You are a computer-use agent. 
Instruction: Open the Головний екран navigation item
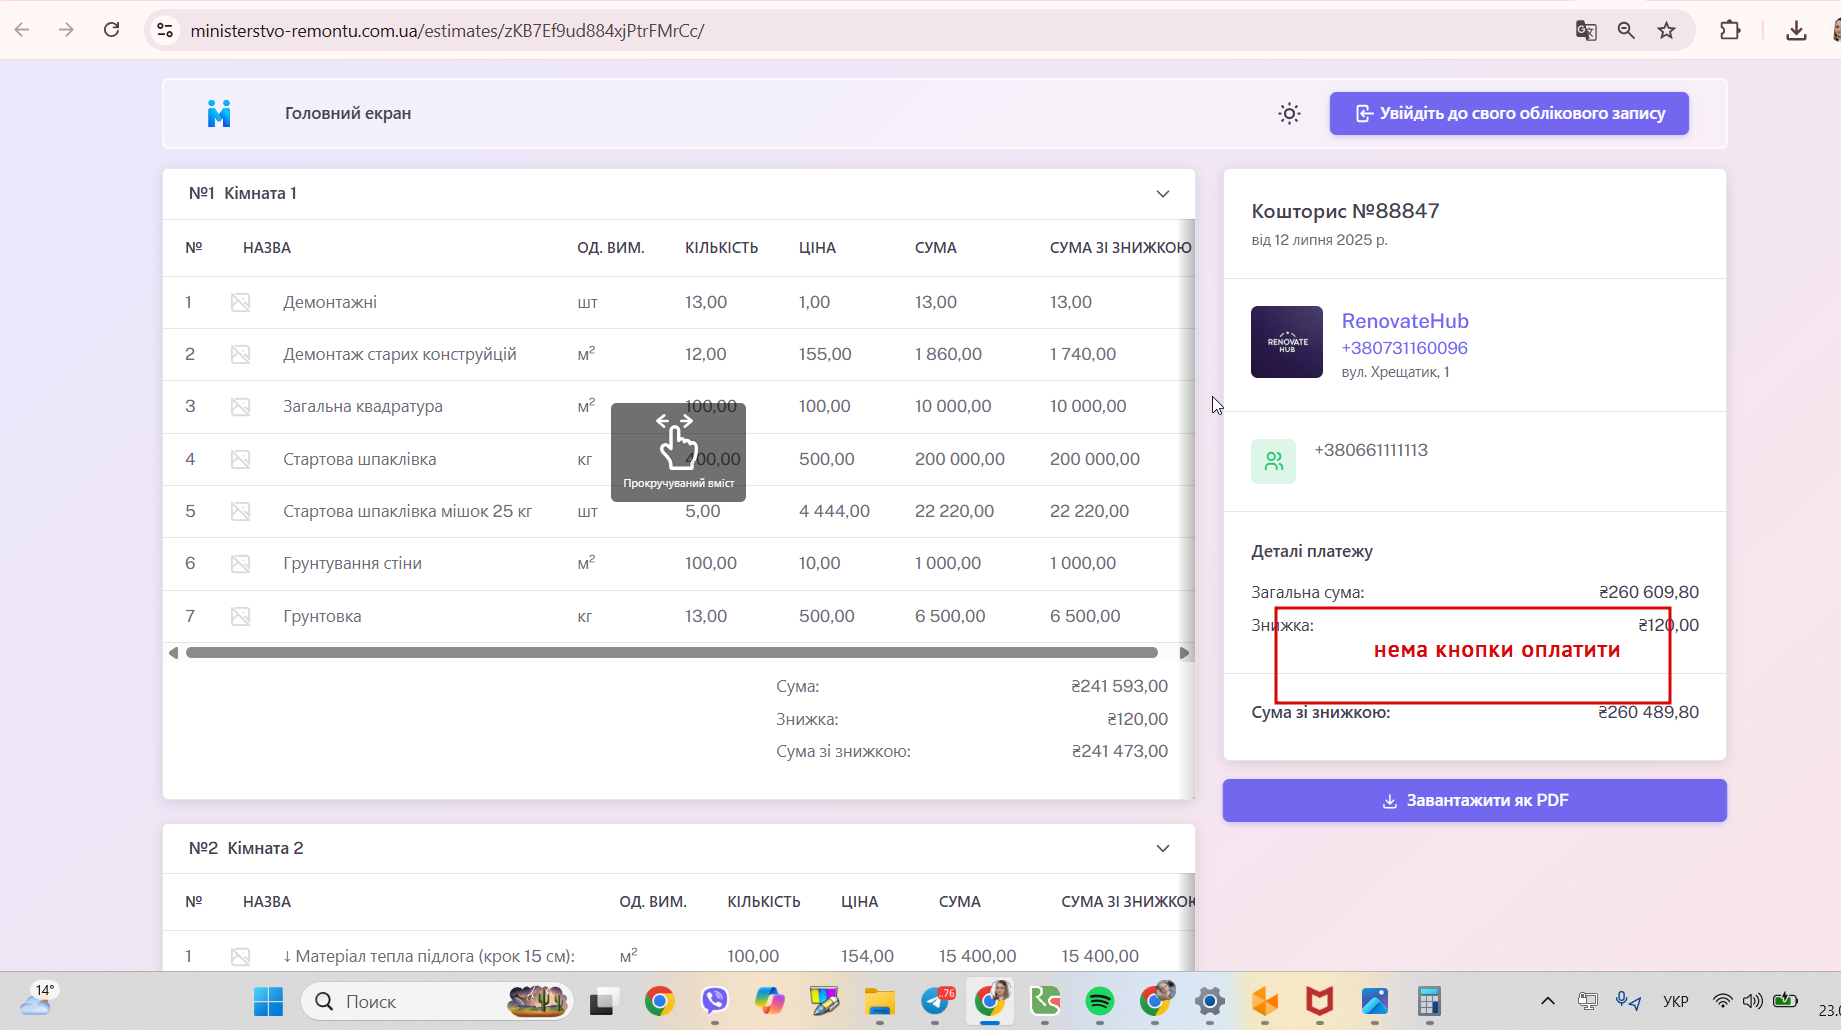click(x=348, y=114)
